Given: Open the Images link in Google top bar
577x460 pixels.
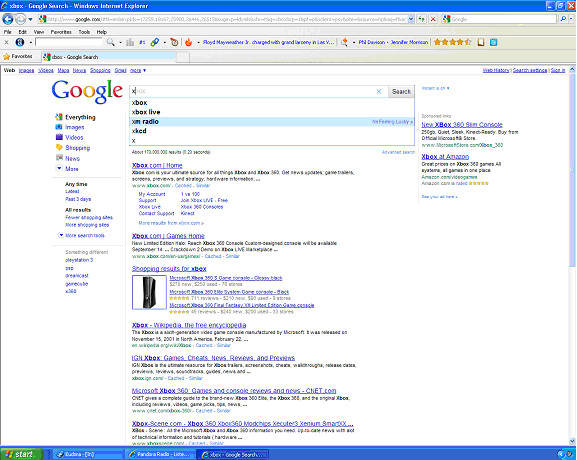Looking at the screenshot, I should point(26,70).
